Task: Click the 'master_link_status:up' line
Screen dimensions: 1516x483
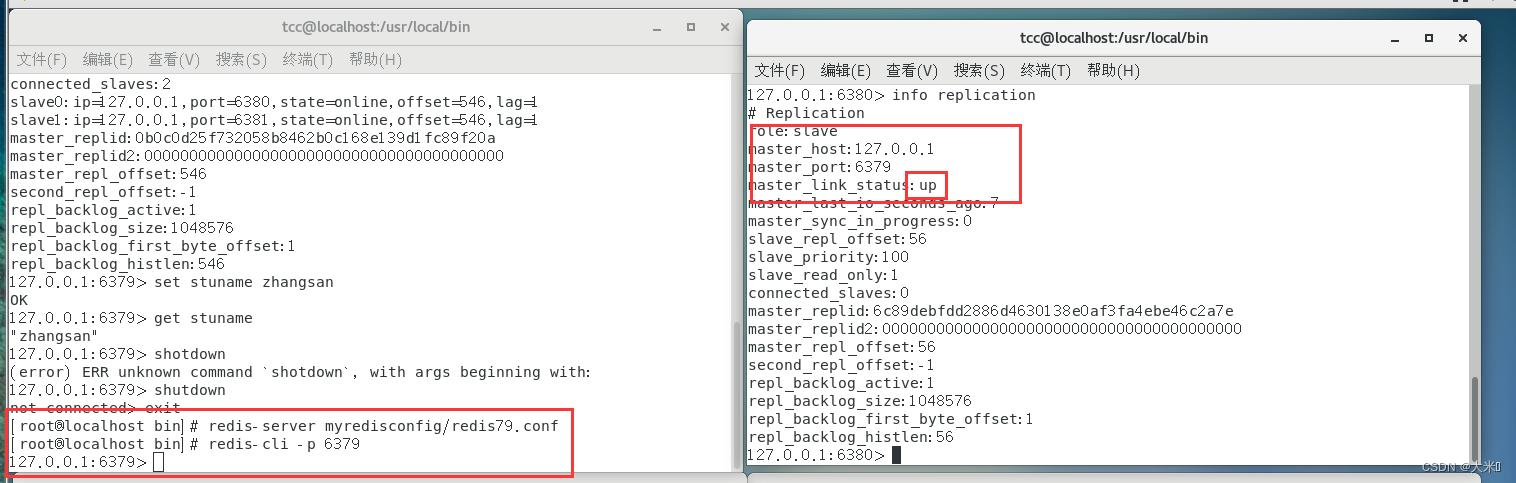Action: [x=842, y=185]
